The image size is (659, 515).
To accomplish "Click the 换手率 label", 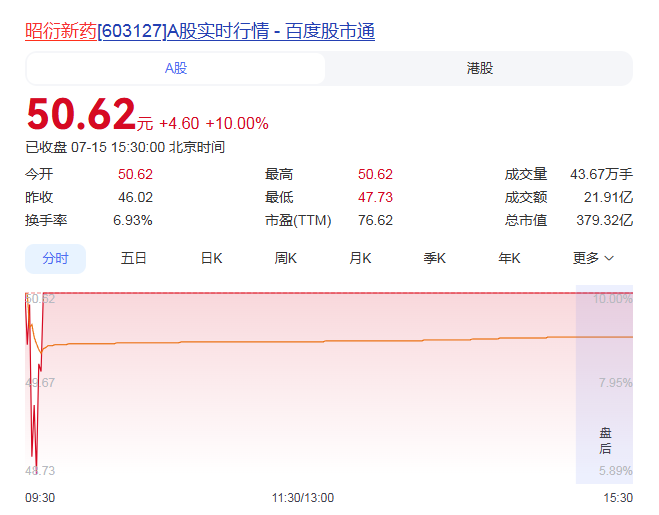I will pos(46,220).
